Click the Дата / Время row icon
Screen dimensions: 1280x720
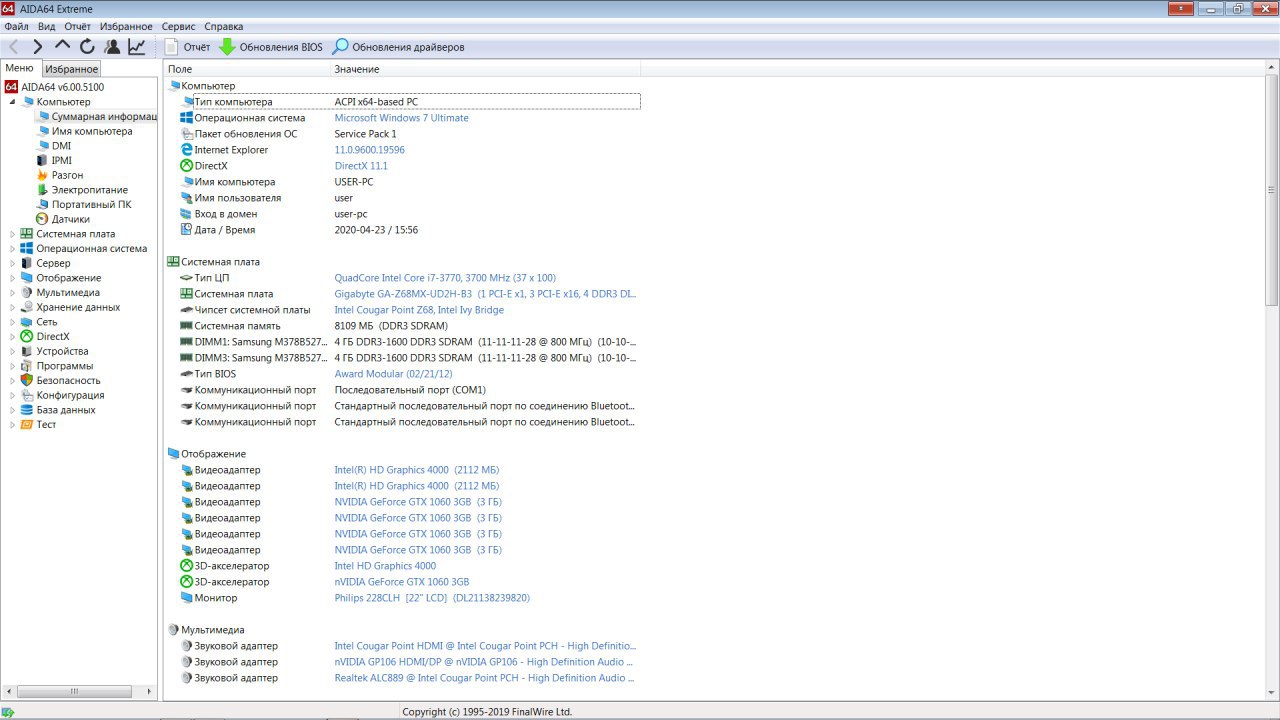click(x=186, y=230)
